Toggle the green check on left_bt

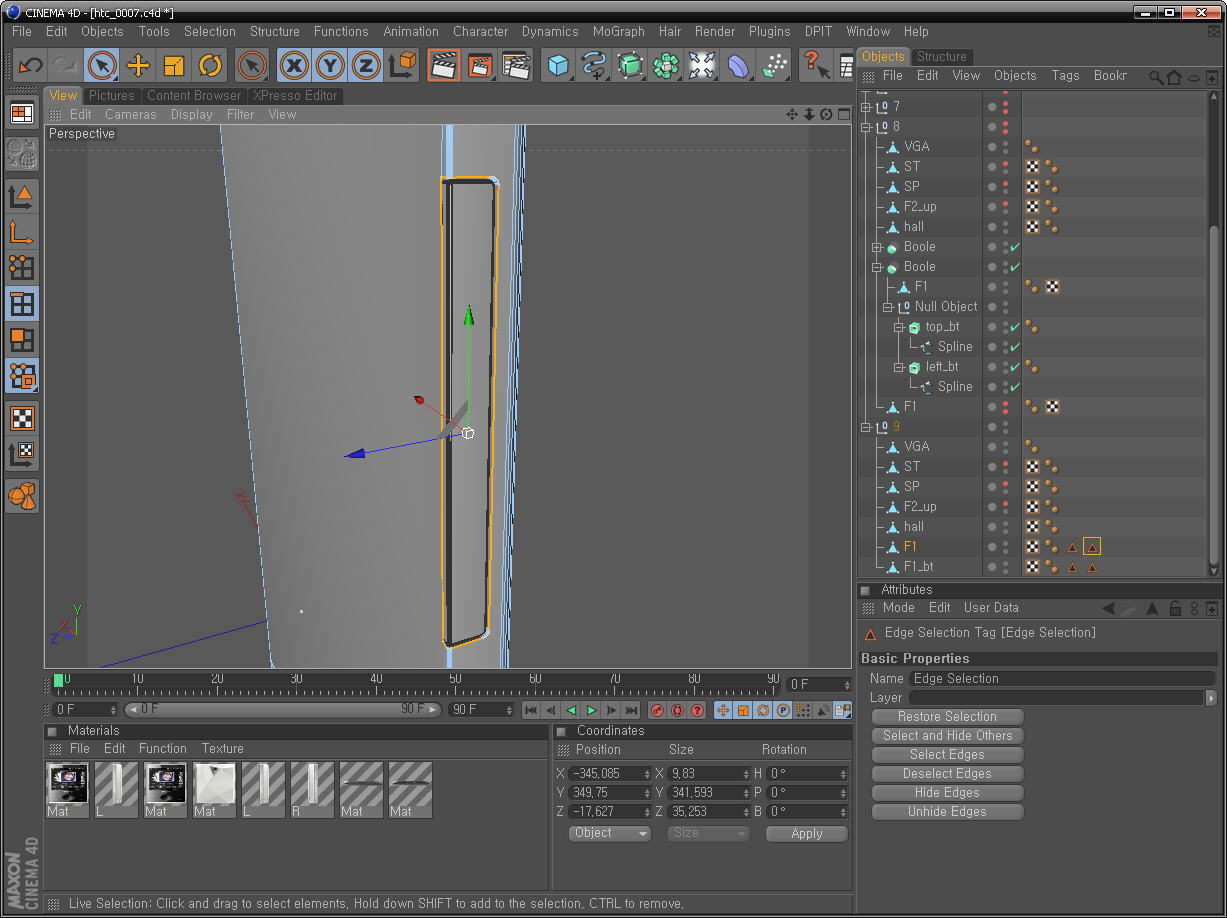(x=1015, y=367)
